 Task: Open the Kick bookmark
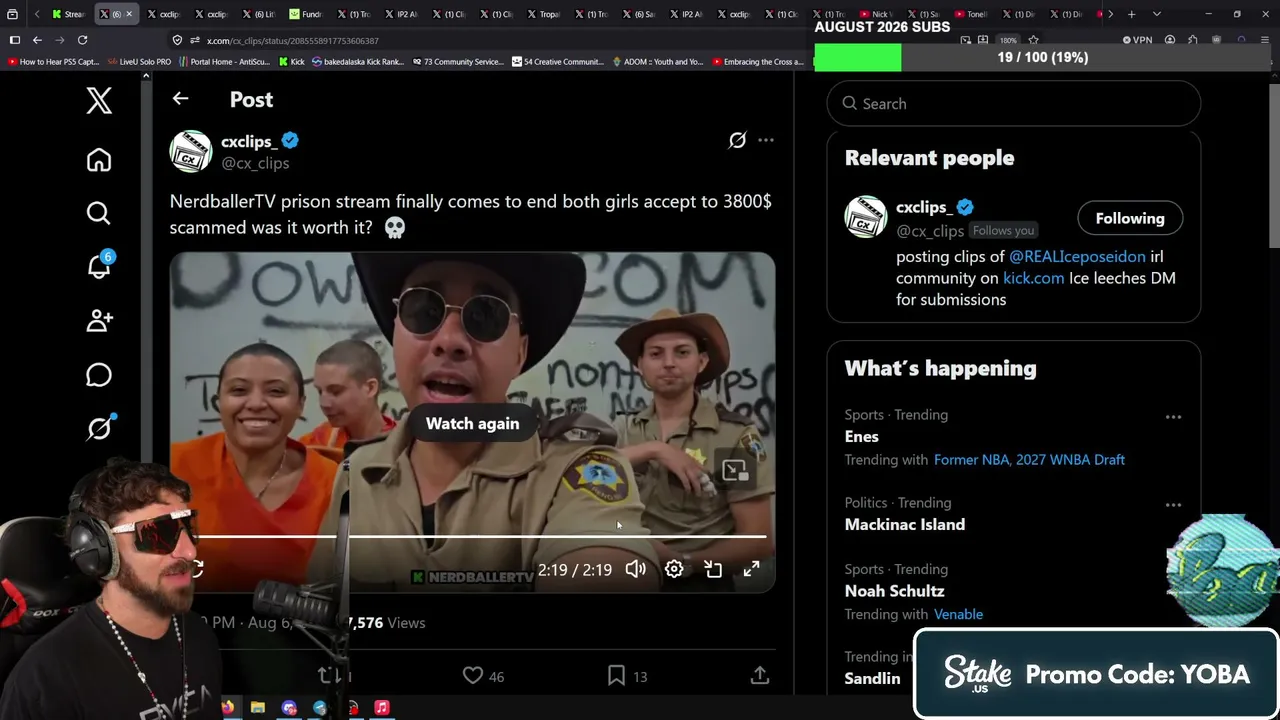[x=291, y=62]
